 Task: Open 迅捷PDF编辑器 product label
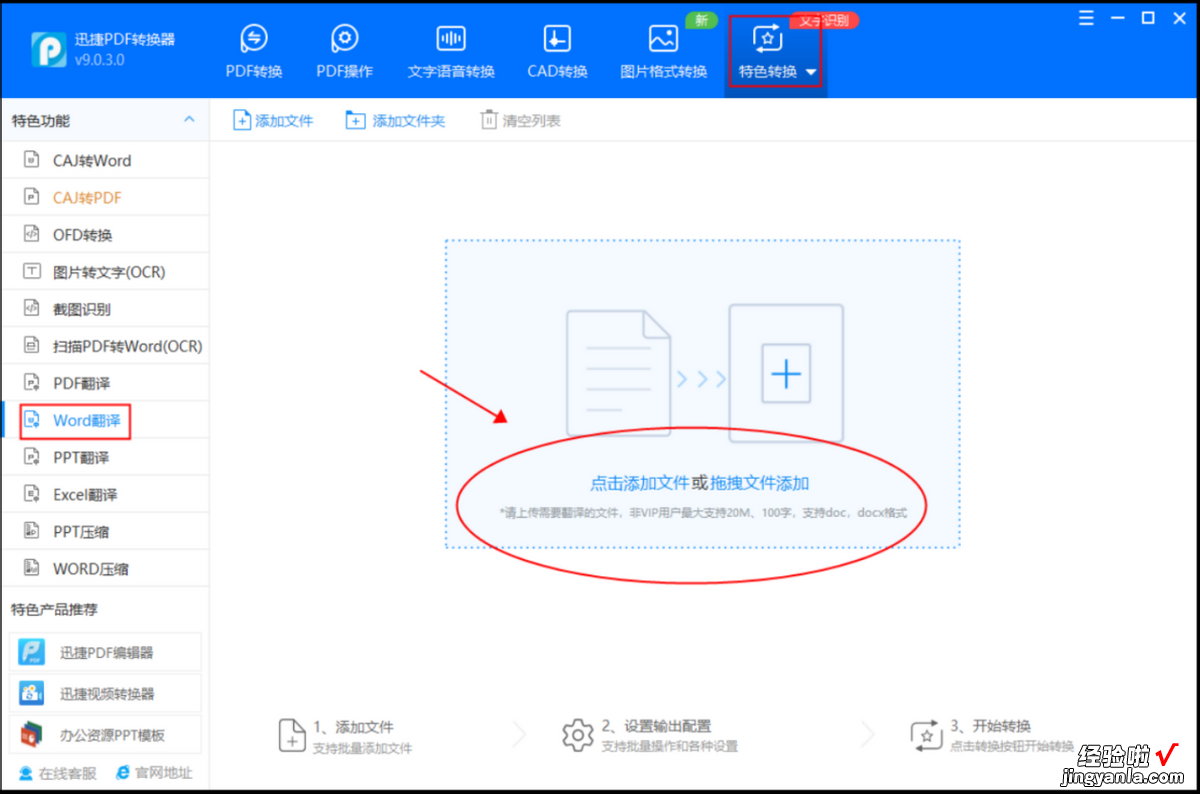coord(107,652)
